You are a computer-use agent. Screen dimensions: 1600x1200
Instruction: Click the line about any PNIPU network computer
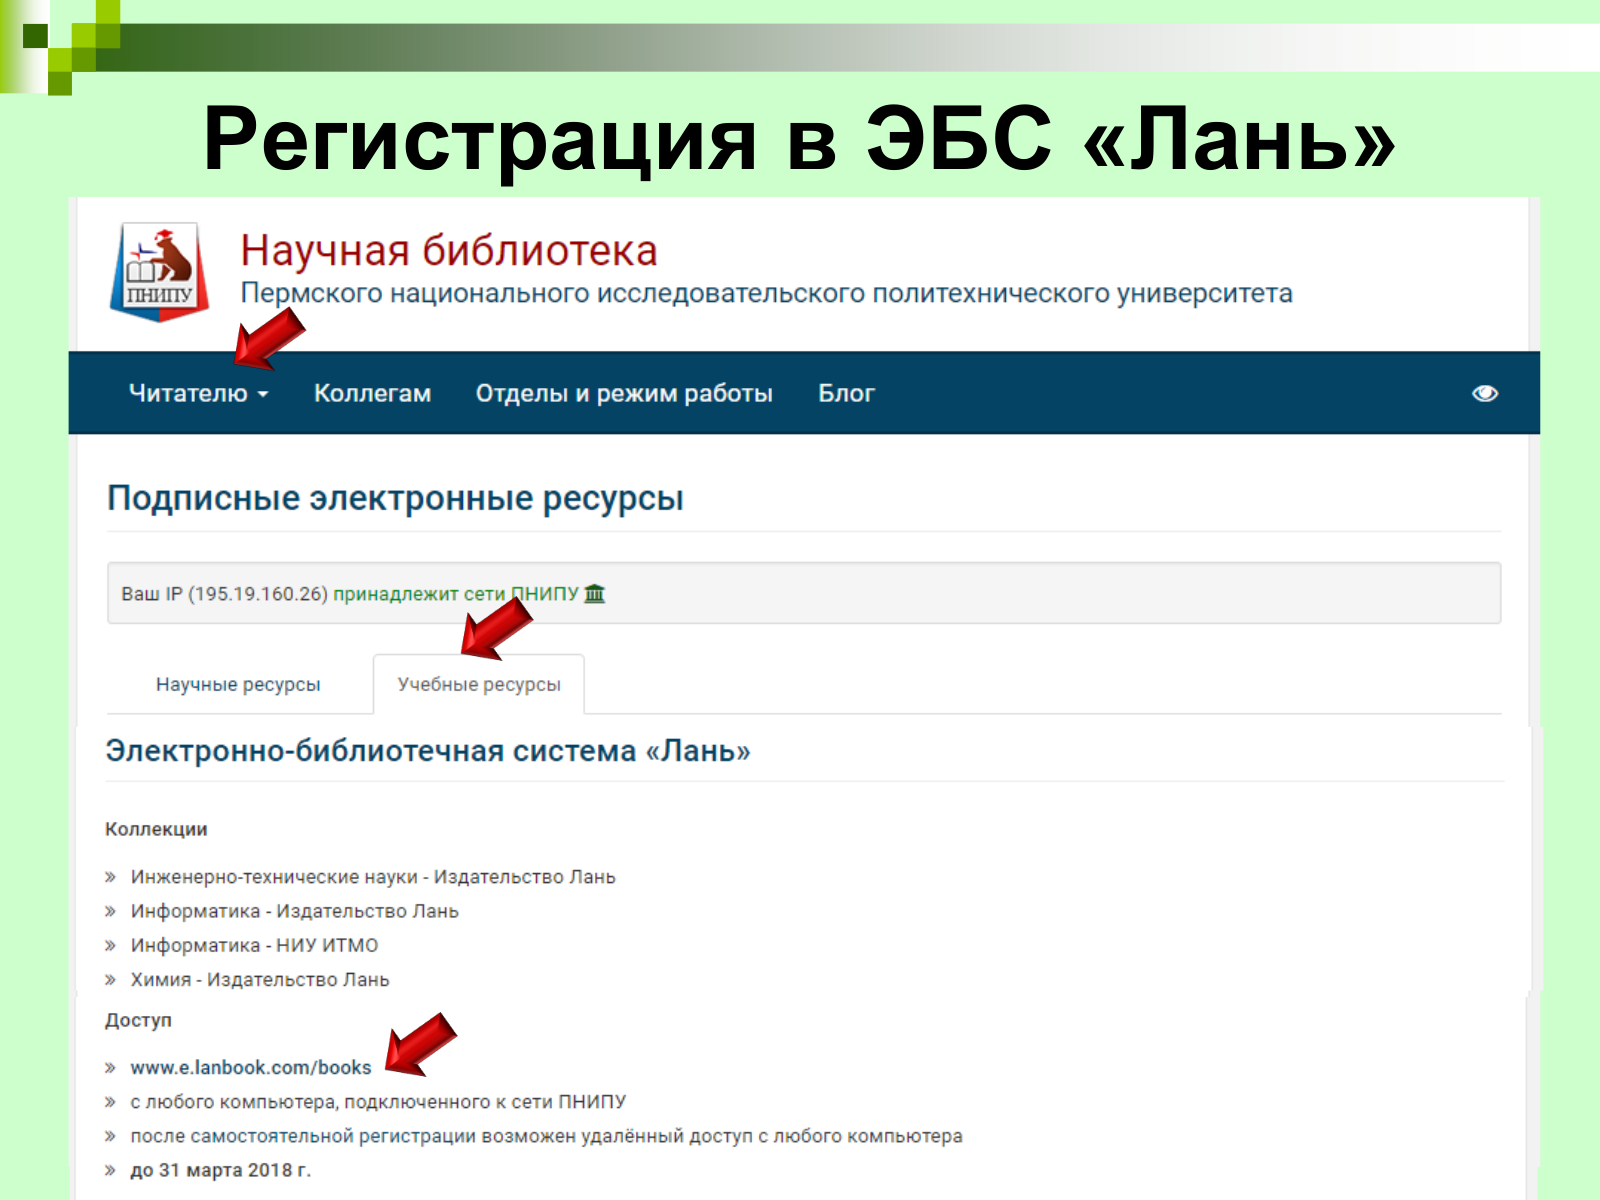point(378,1101)
